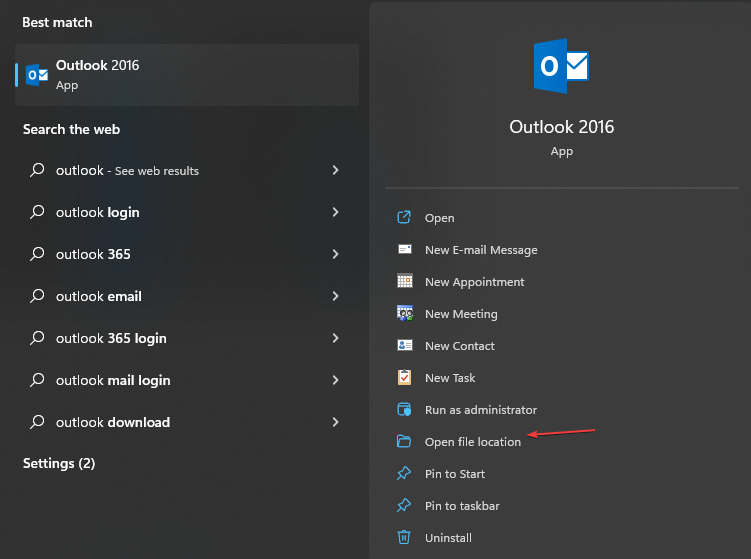Choose New Appointment action
This screenshot has height=559, width=751.
474,282
